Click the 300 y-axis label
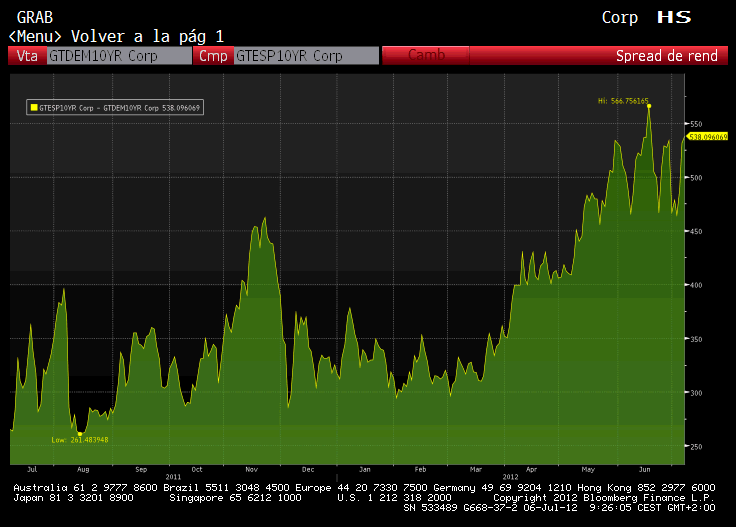The height and width of the screenshot is (527, 736). pos(696,393)
